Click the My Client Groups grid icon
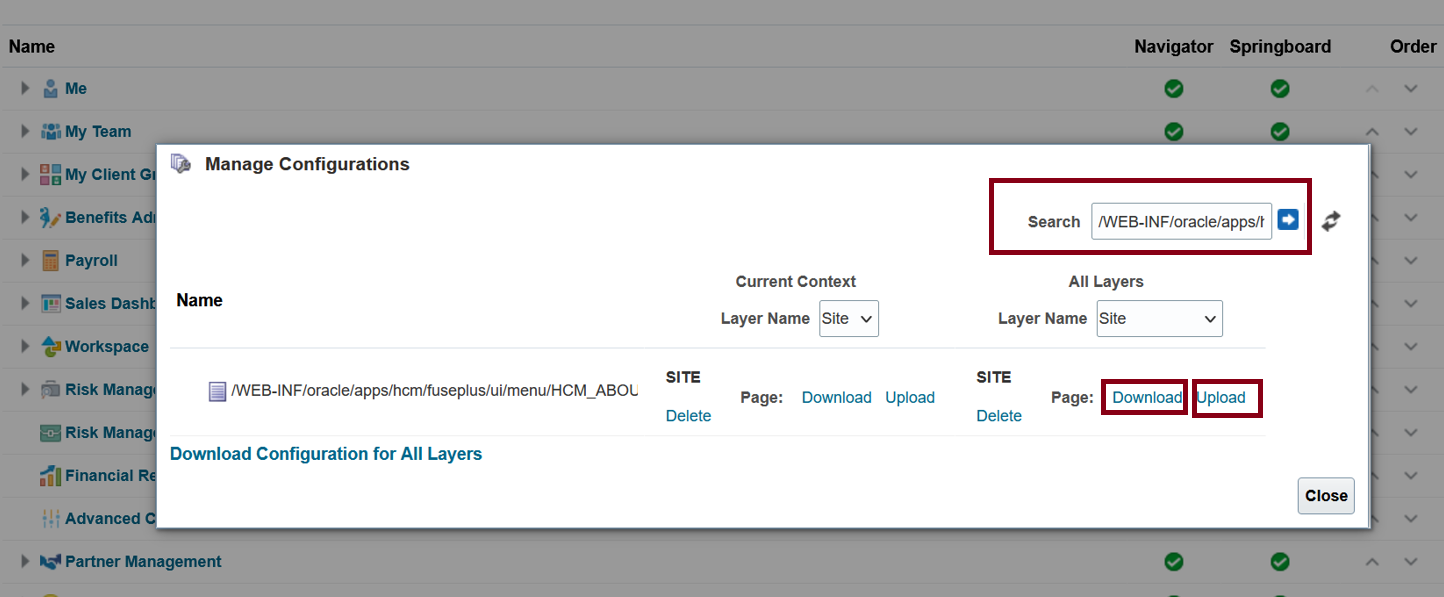Image resolution: width=1444 pixels, height=597 pixels. 51,175
